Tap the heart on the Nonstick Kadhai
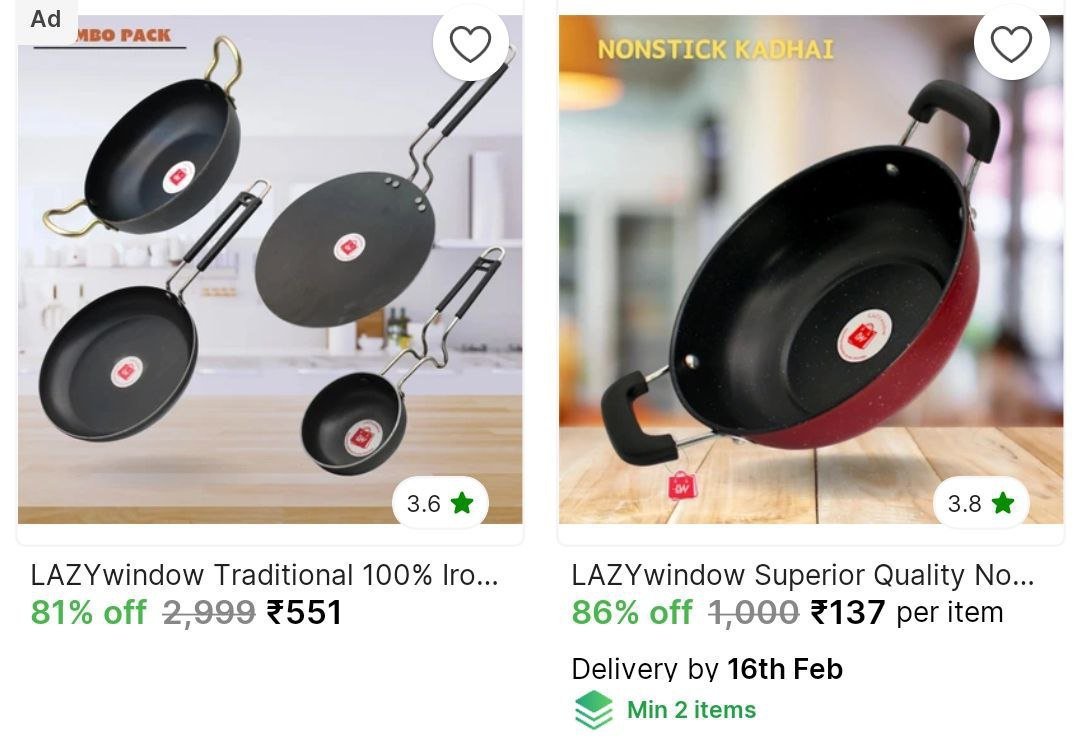The width and height of the screenshot is (1080, 739). pyautogui.click(x=1011, y=44)
